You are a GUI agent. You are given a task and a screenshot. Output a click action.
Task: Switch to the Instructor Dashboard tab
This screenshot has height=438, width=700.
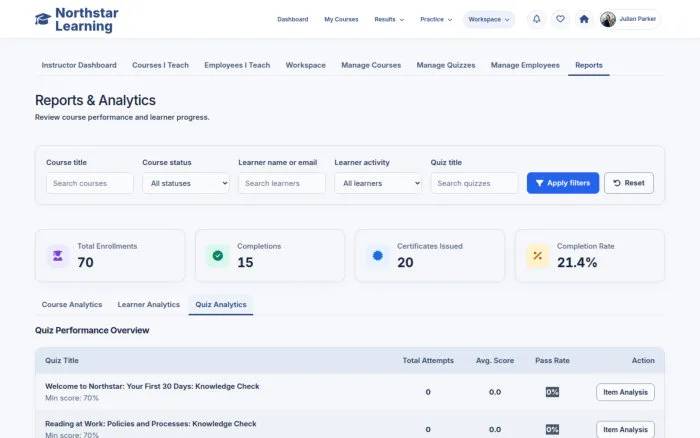[79, 65]
